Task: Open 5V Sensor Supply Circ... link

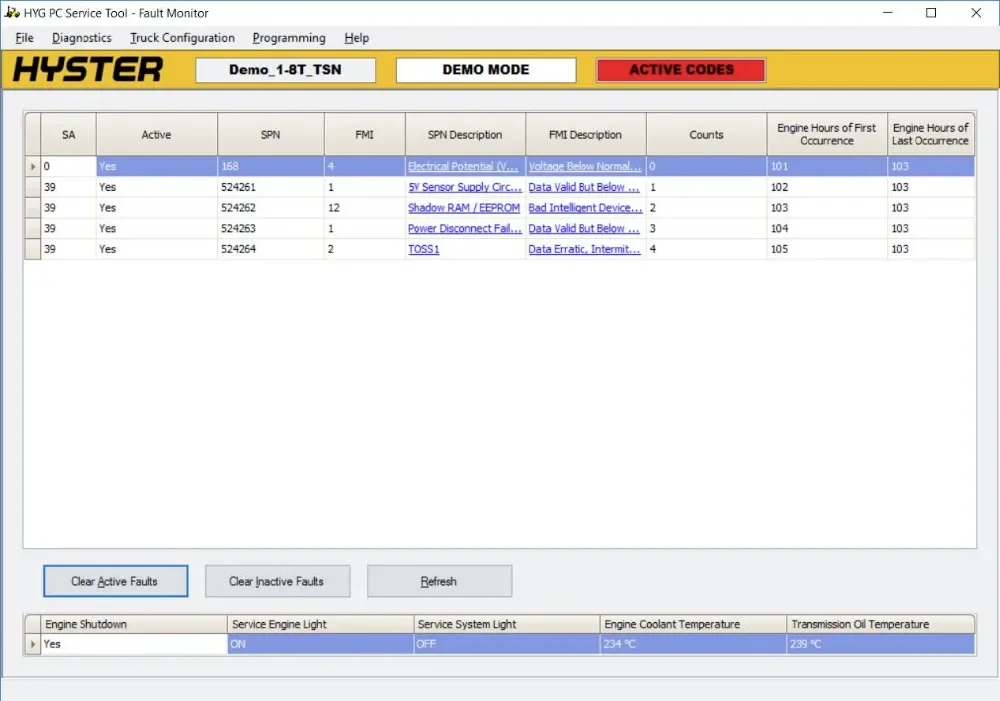Action: click(x=465, y=187)
